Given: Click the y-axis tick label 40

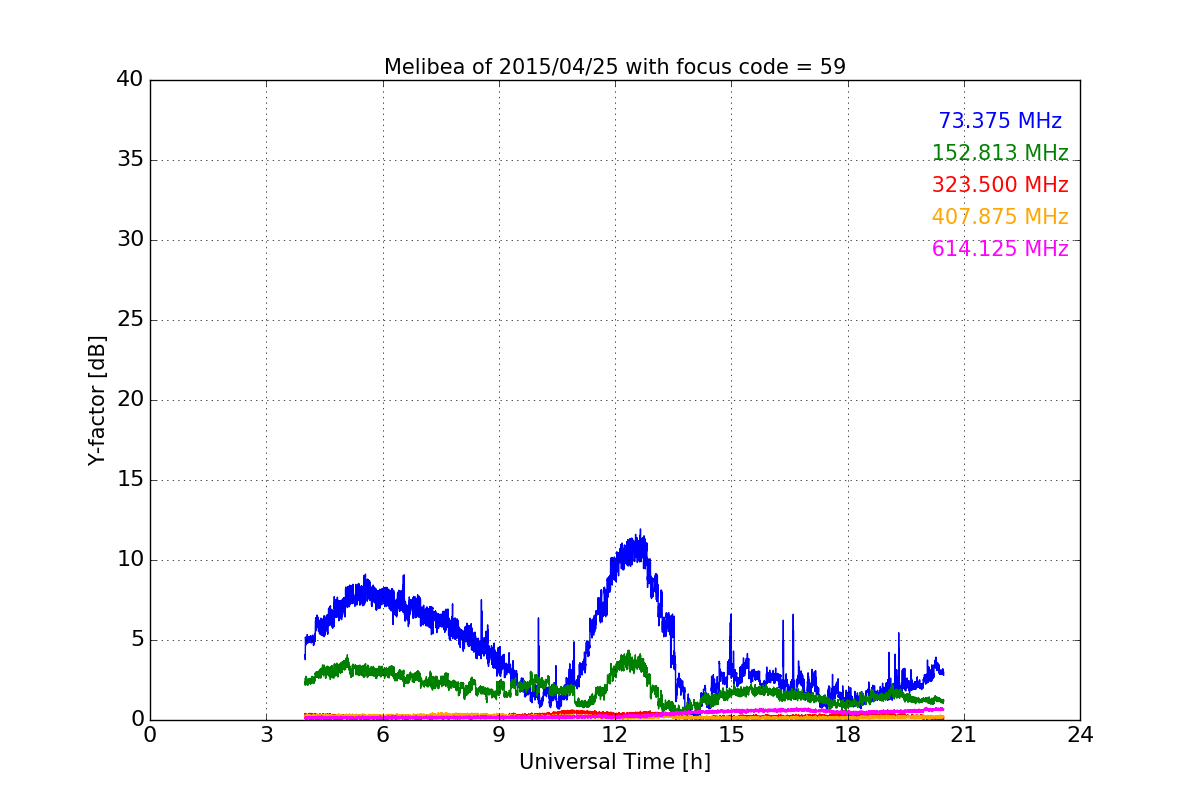Looking at the screenshot, I should pos(130,79).
